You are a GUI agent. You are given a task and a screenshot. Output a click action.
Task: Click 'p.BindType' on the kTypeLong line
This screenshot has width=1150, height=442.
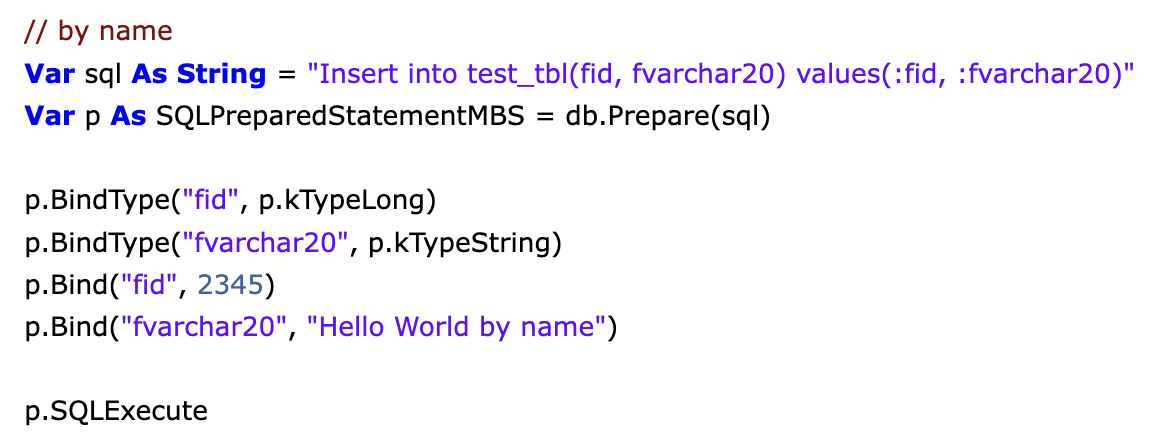tap(98, 201)
